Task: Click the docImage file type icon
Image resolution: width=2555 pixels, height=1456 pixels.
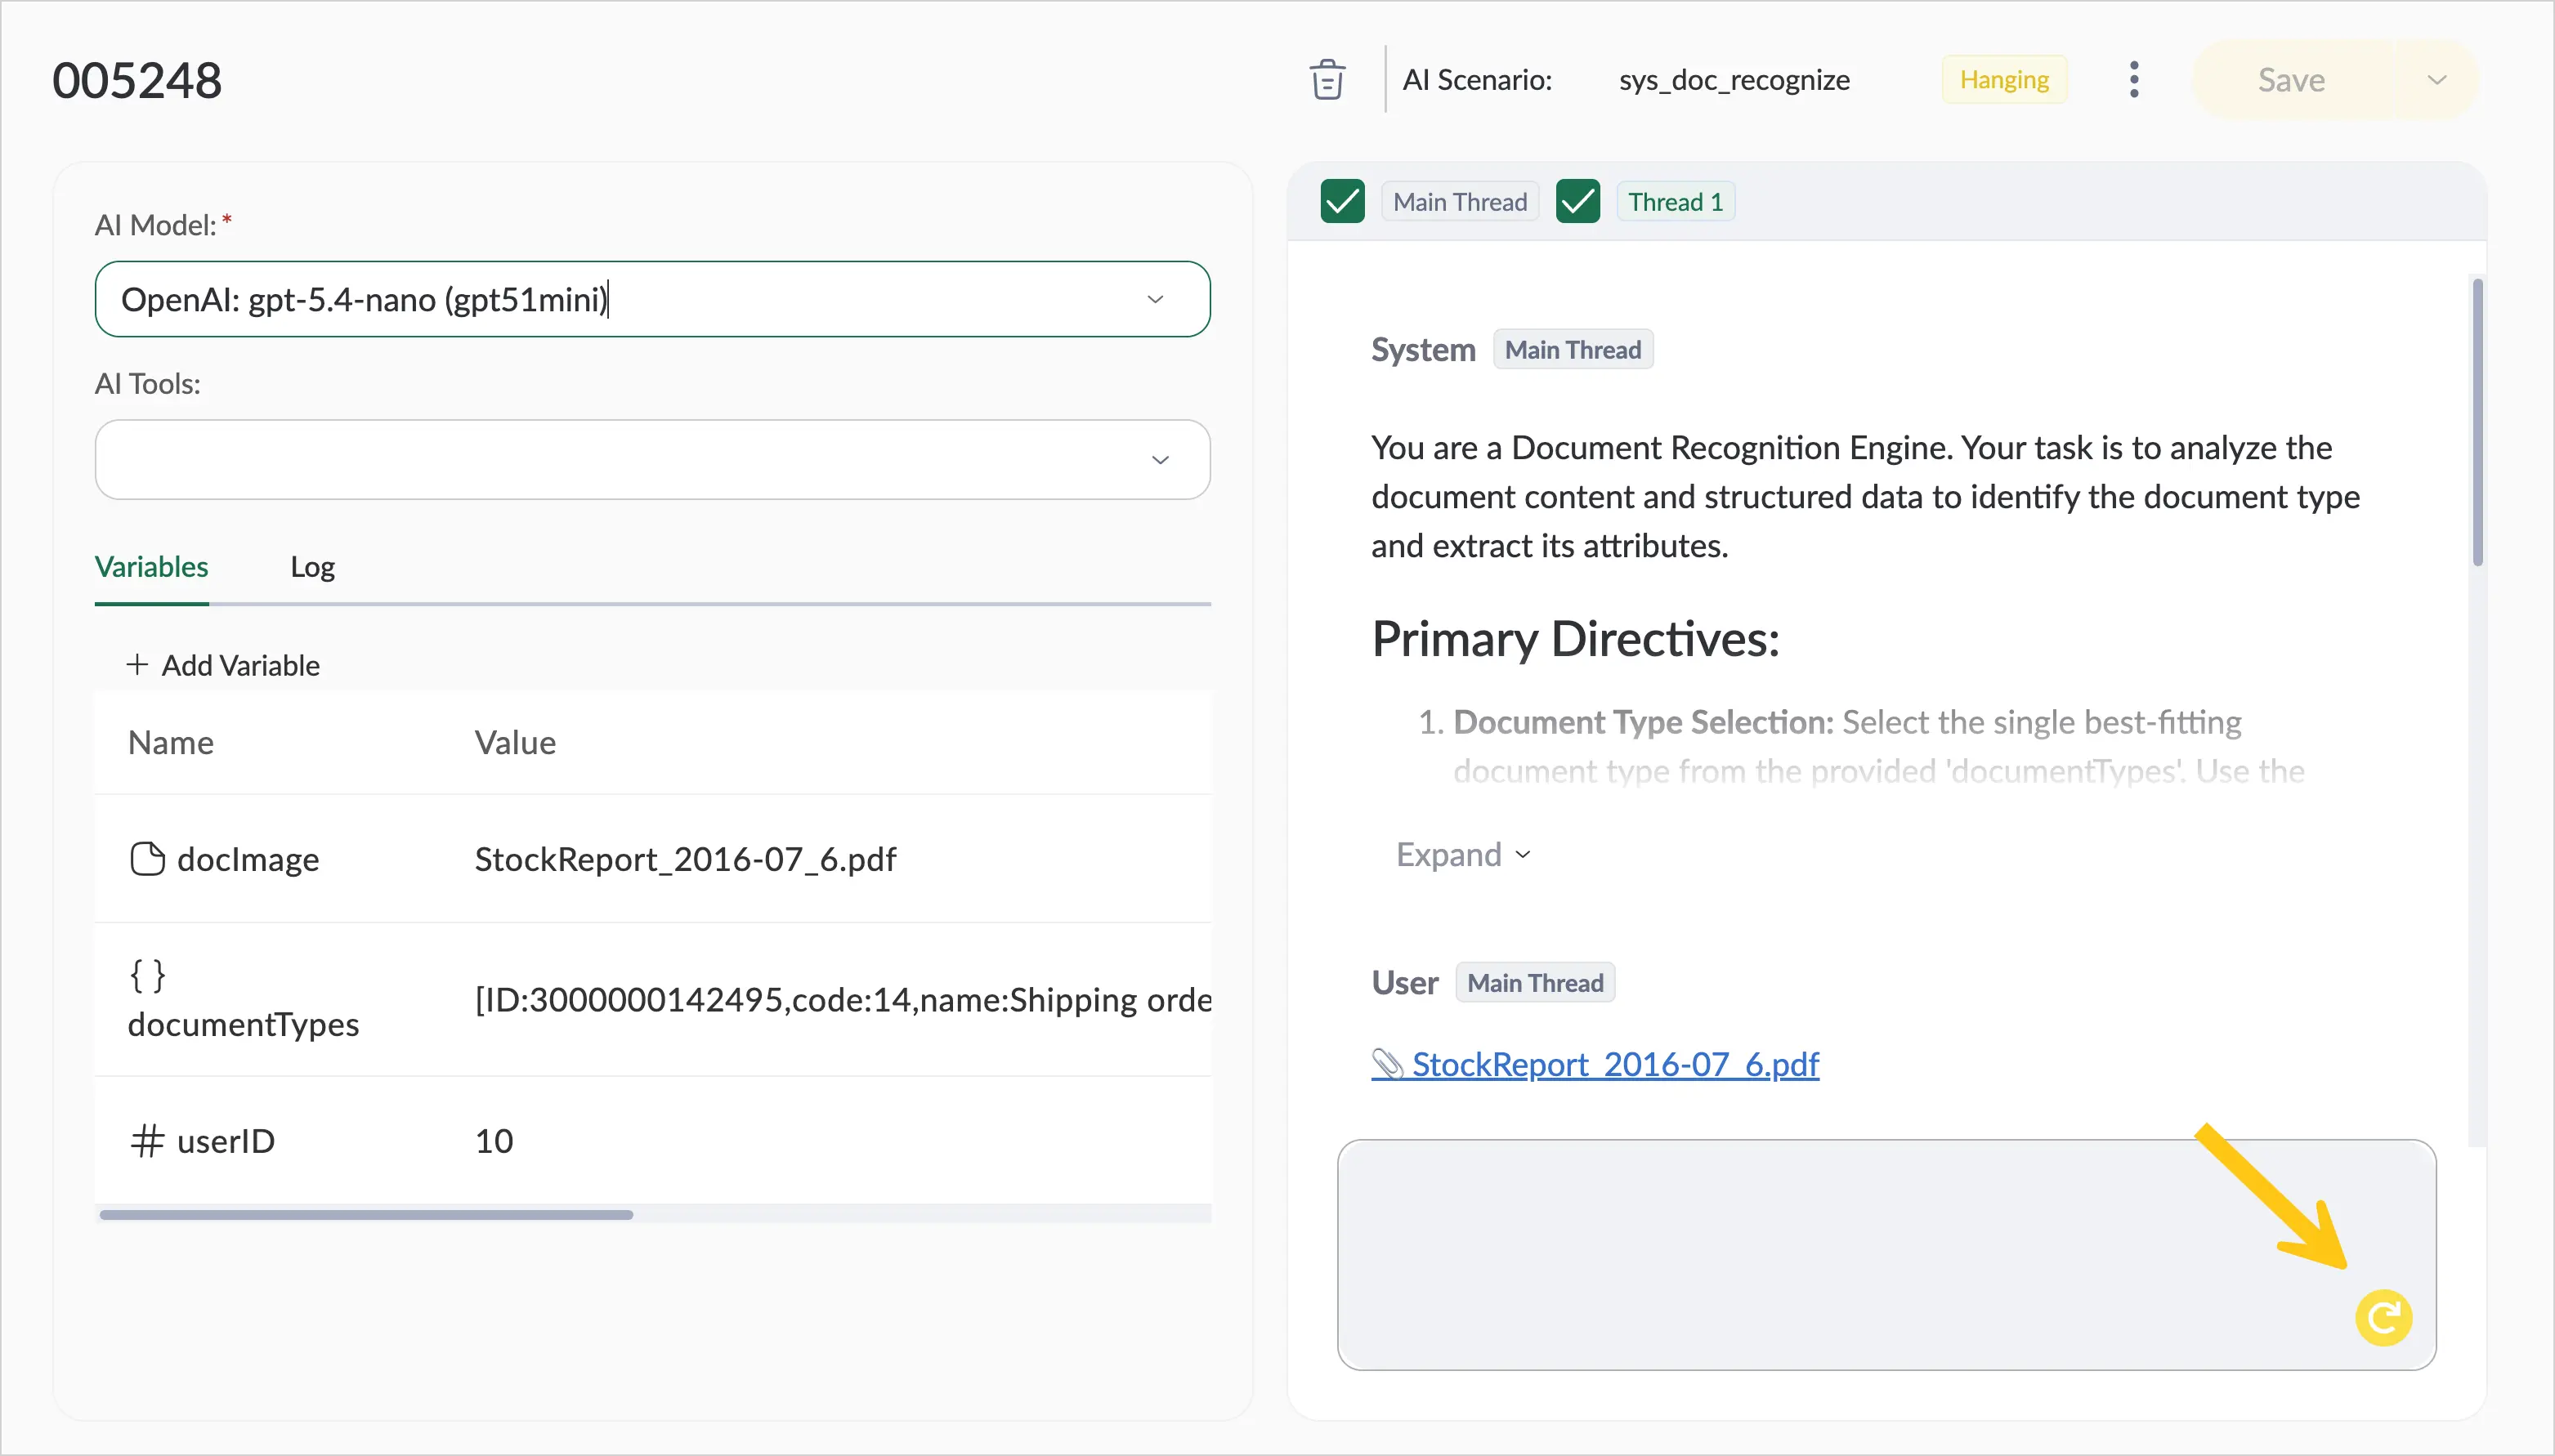Action: pyautogui.click(x=147, y=858)
